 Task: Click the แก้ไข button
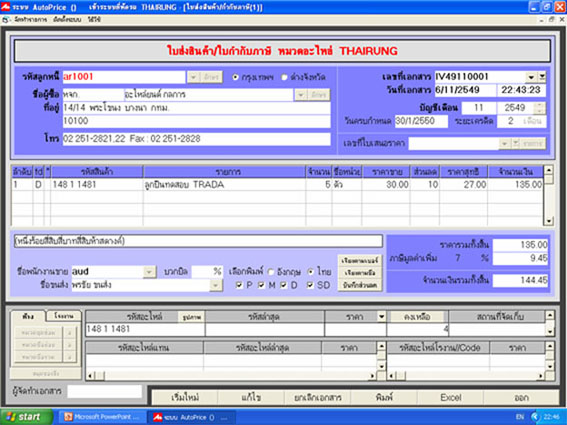click(251, 398)
